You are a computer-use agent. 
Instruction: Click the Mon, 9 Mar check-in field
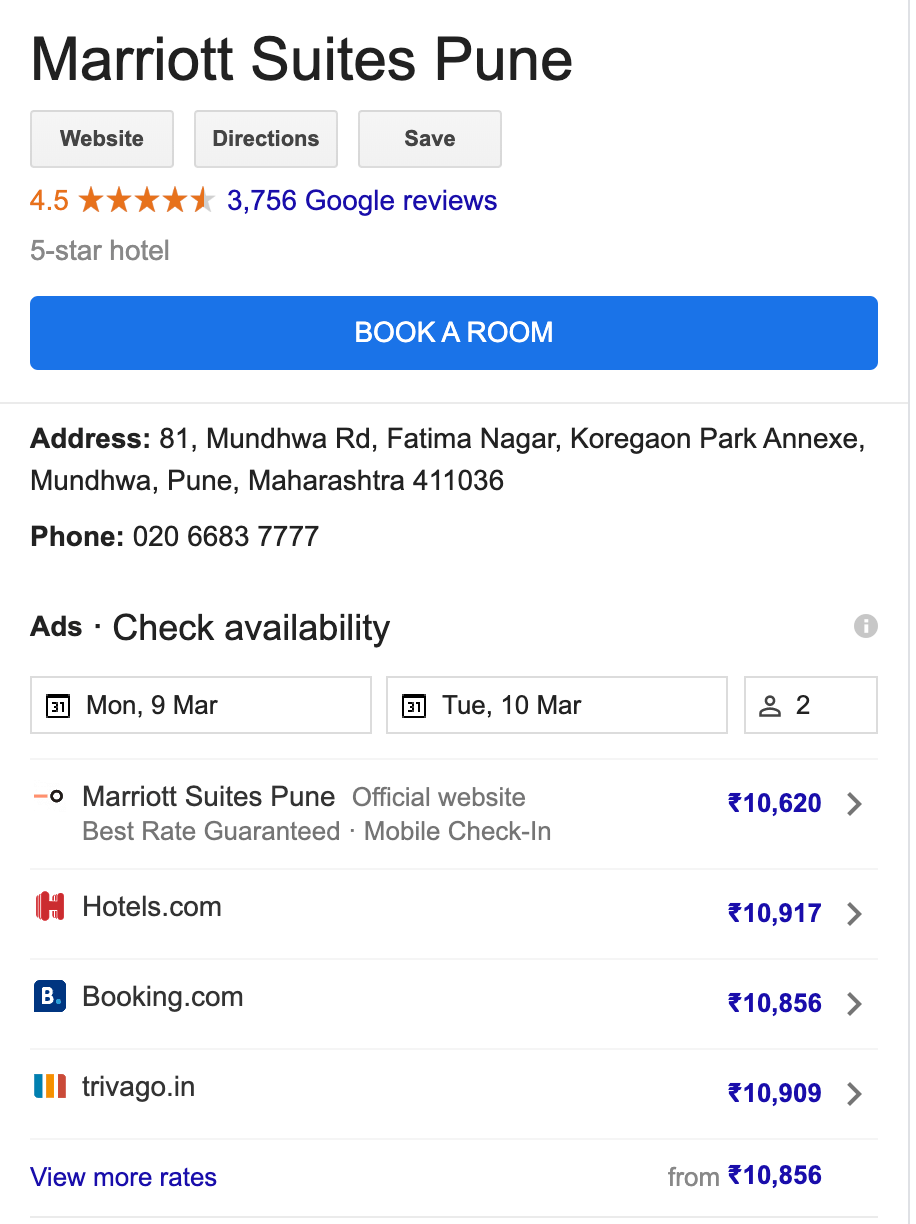[x=201, y=706]
